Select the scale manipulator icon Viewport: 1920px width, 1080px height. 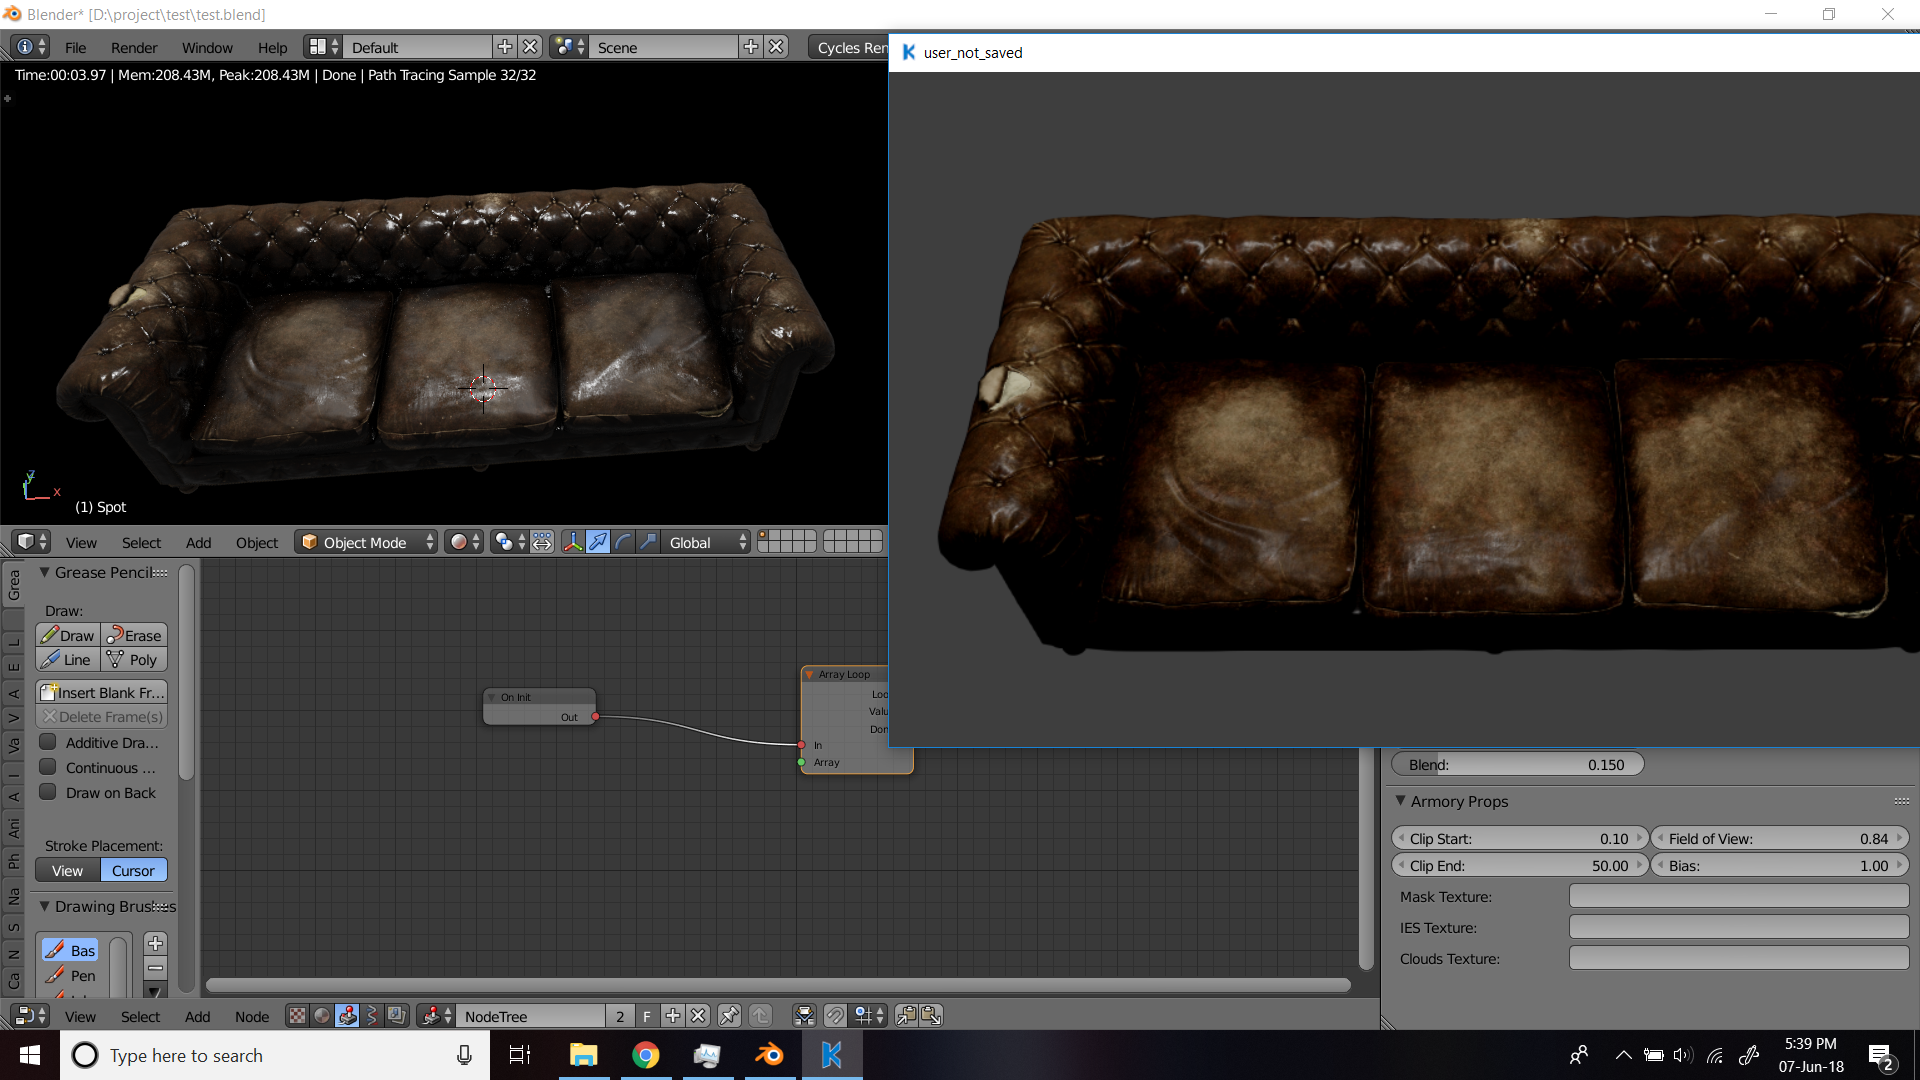click(648, 542)
